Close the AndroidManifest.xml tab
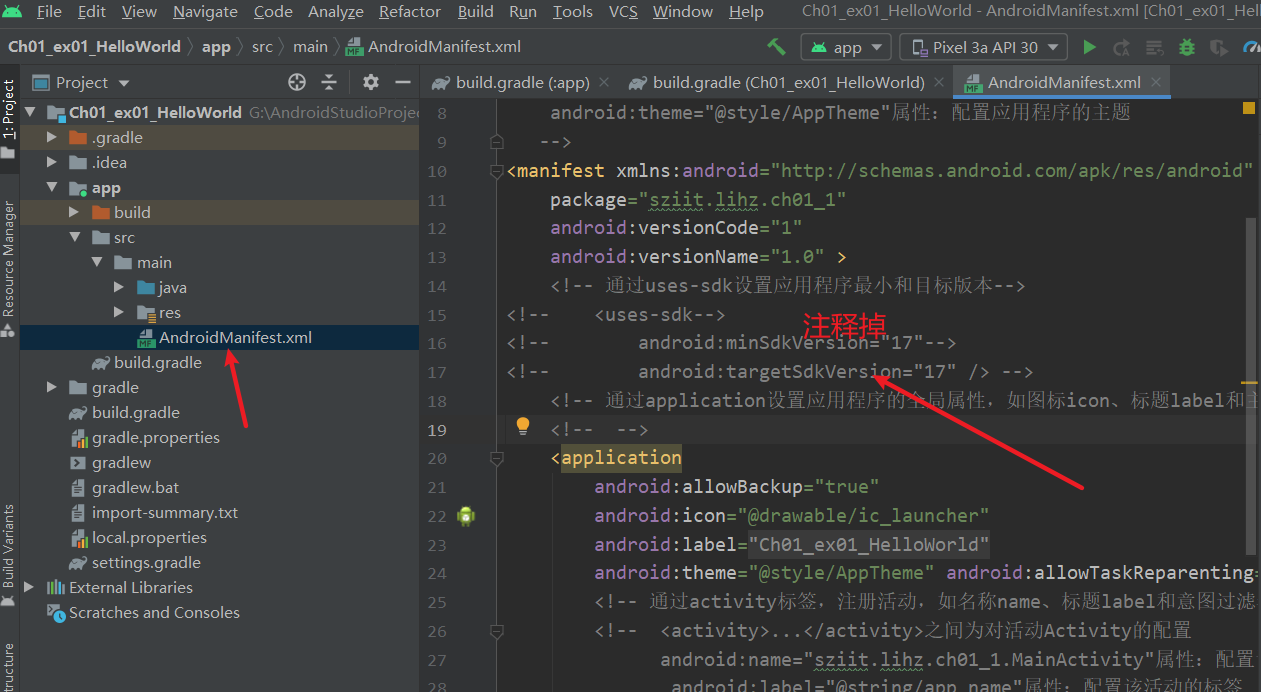The image size is (1261, 692). click(x=1156, y=83)
